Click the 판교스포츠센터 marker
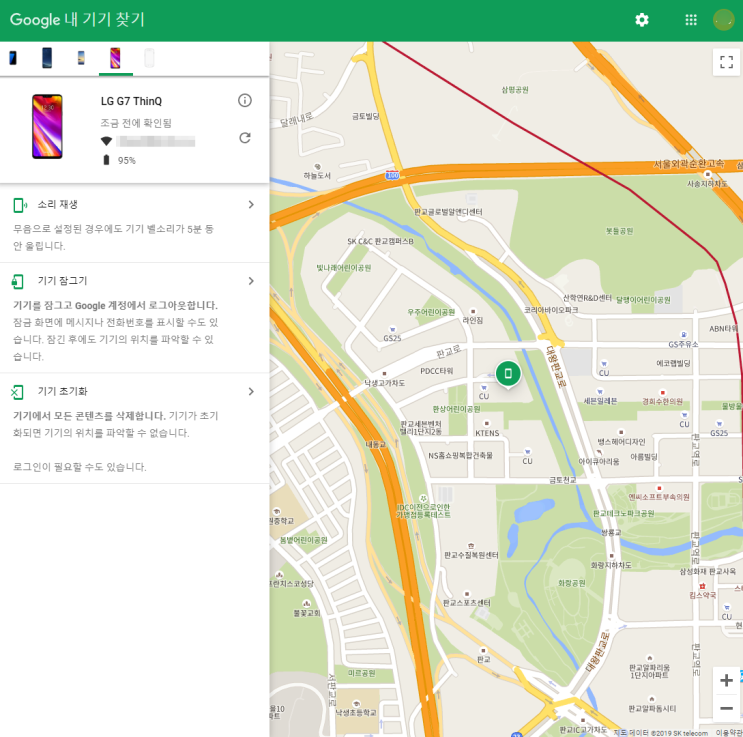This screenshot has height=737, width=743. pyautogui.click(x=467, y=594)
